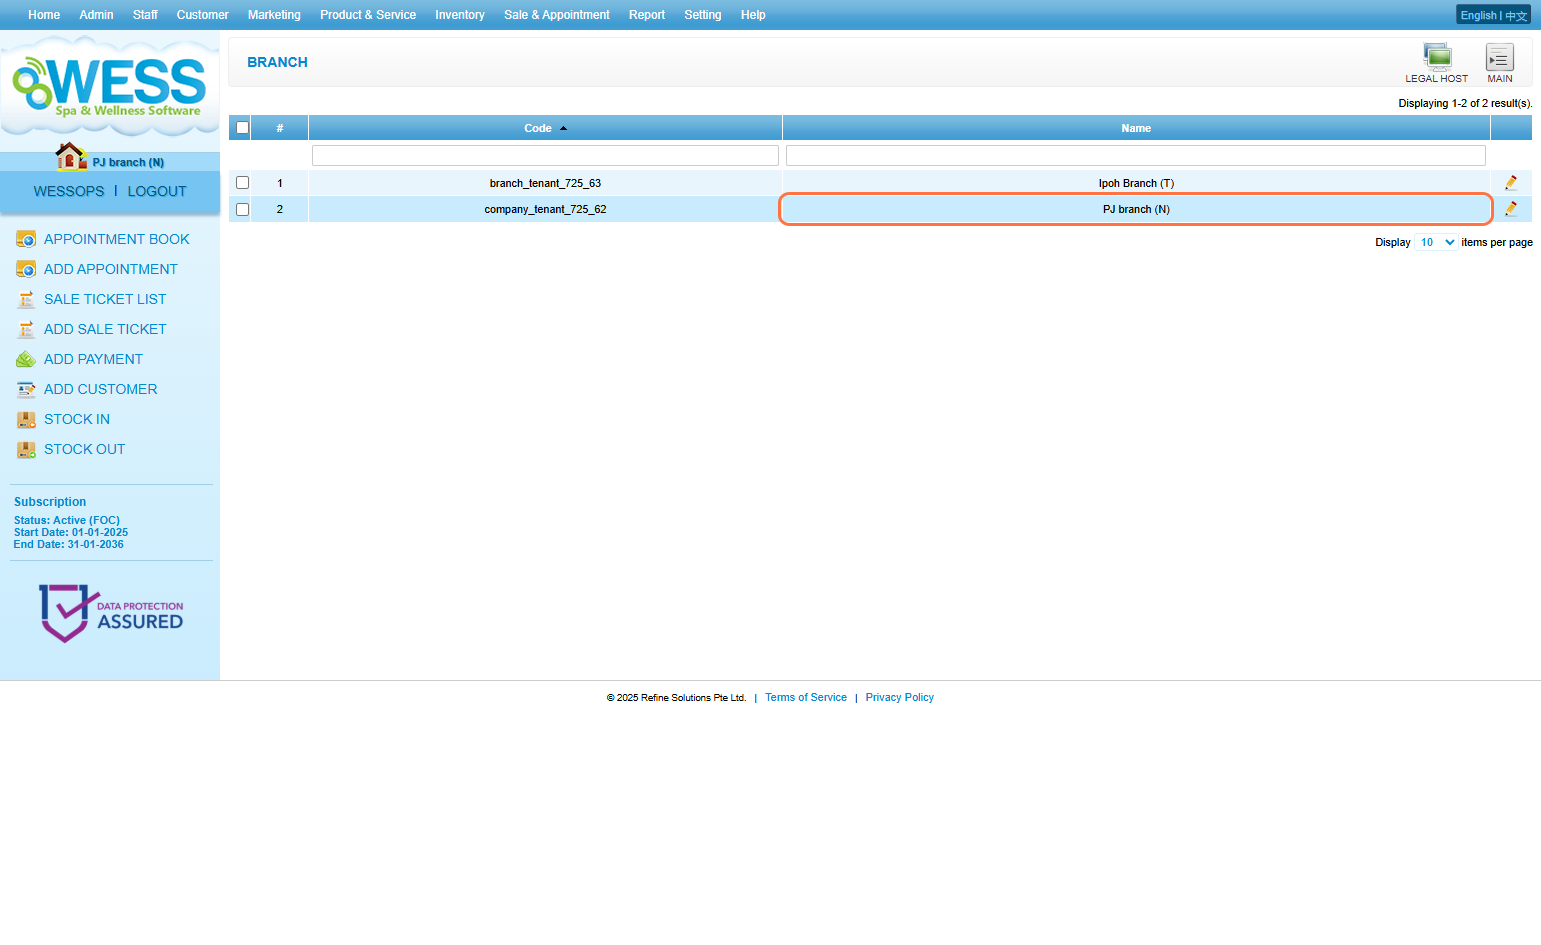
Task: Click the Add Payment sidebar icon
Action: click(26, 359)
